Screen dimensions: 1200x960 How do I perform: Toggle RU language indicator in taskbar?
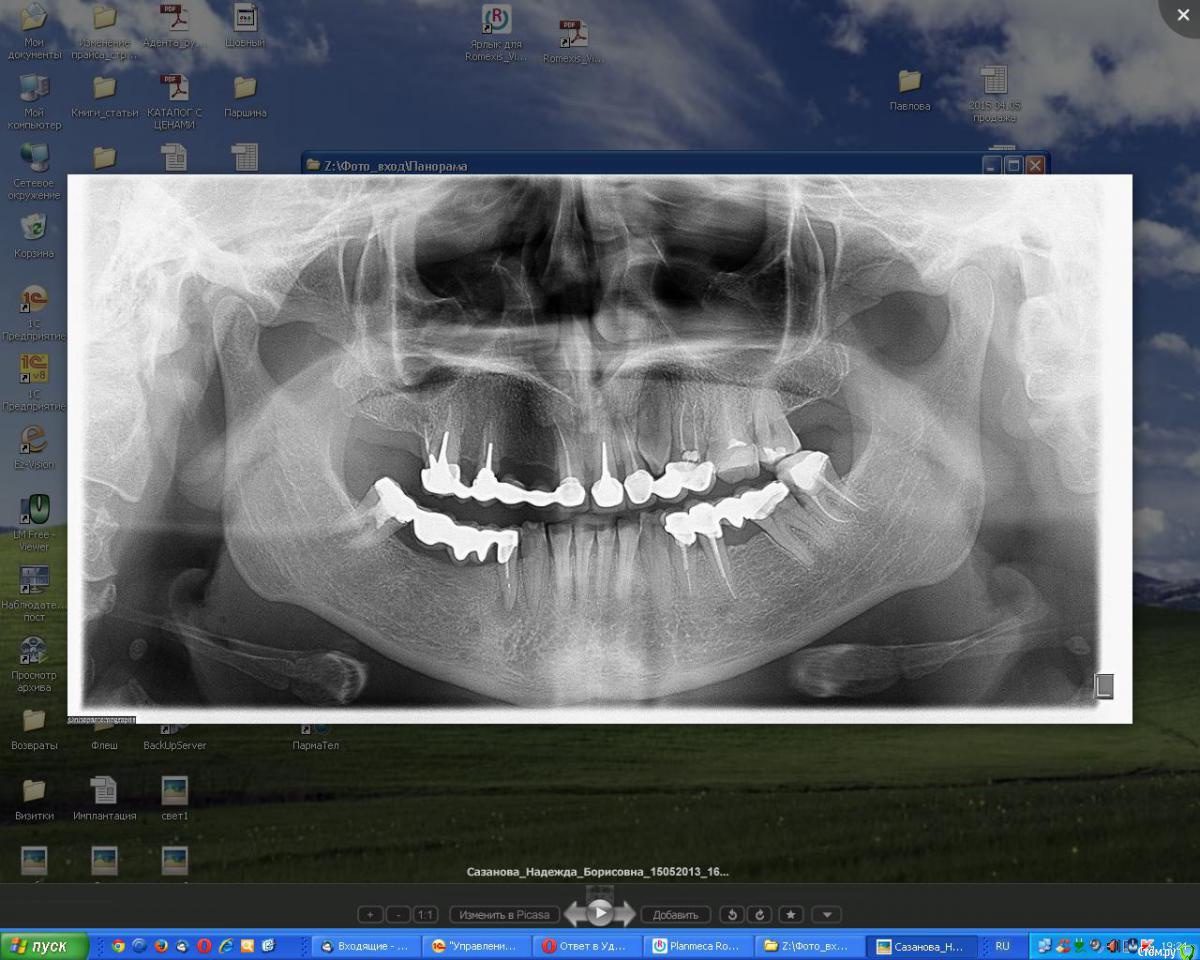point(1002,946)
